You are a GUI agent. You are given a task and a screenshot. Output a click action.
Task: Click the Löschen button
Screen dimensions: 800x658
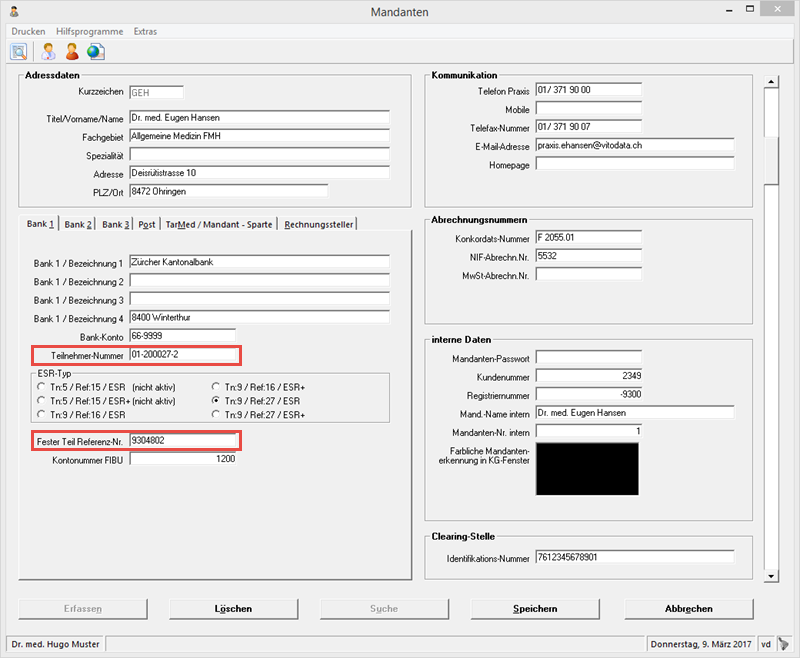click(233, 609)
